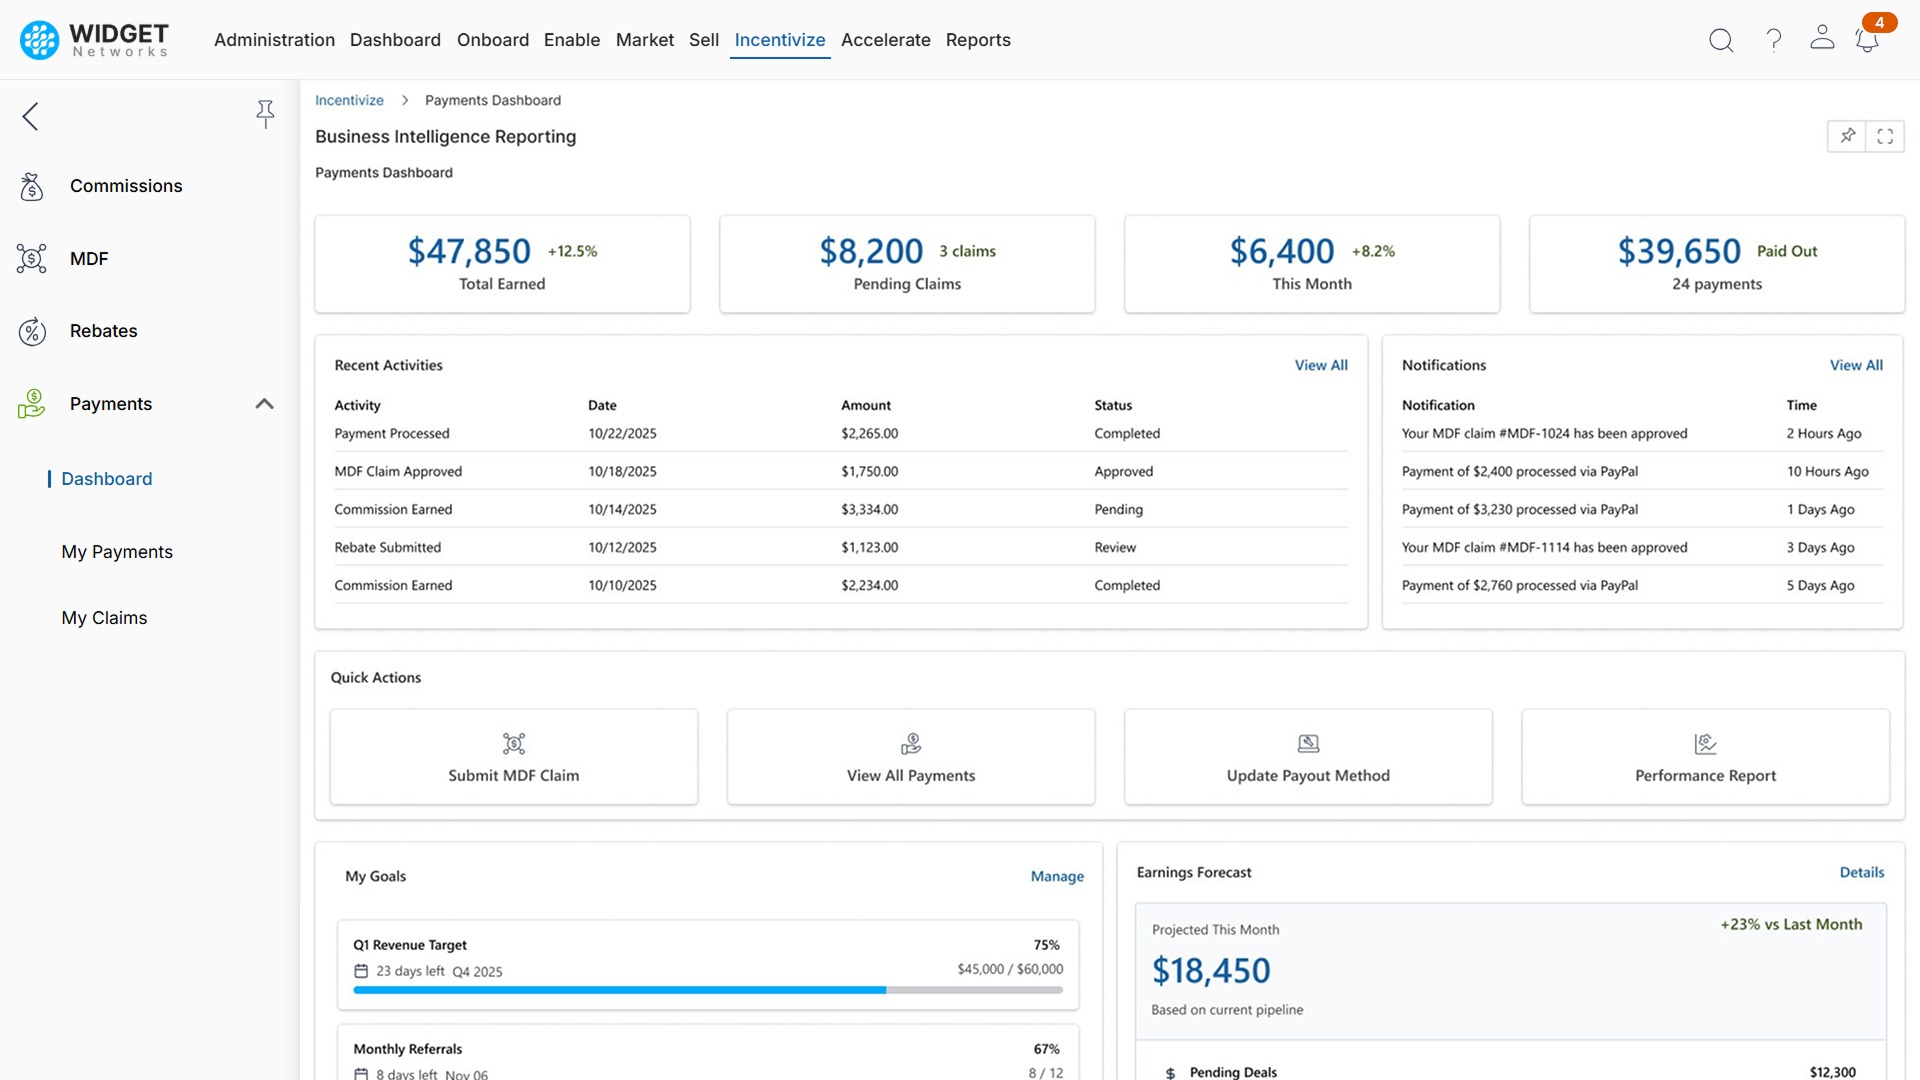Select the Payments hand icon in sidebar

(31, 403)
